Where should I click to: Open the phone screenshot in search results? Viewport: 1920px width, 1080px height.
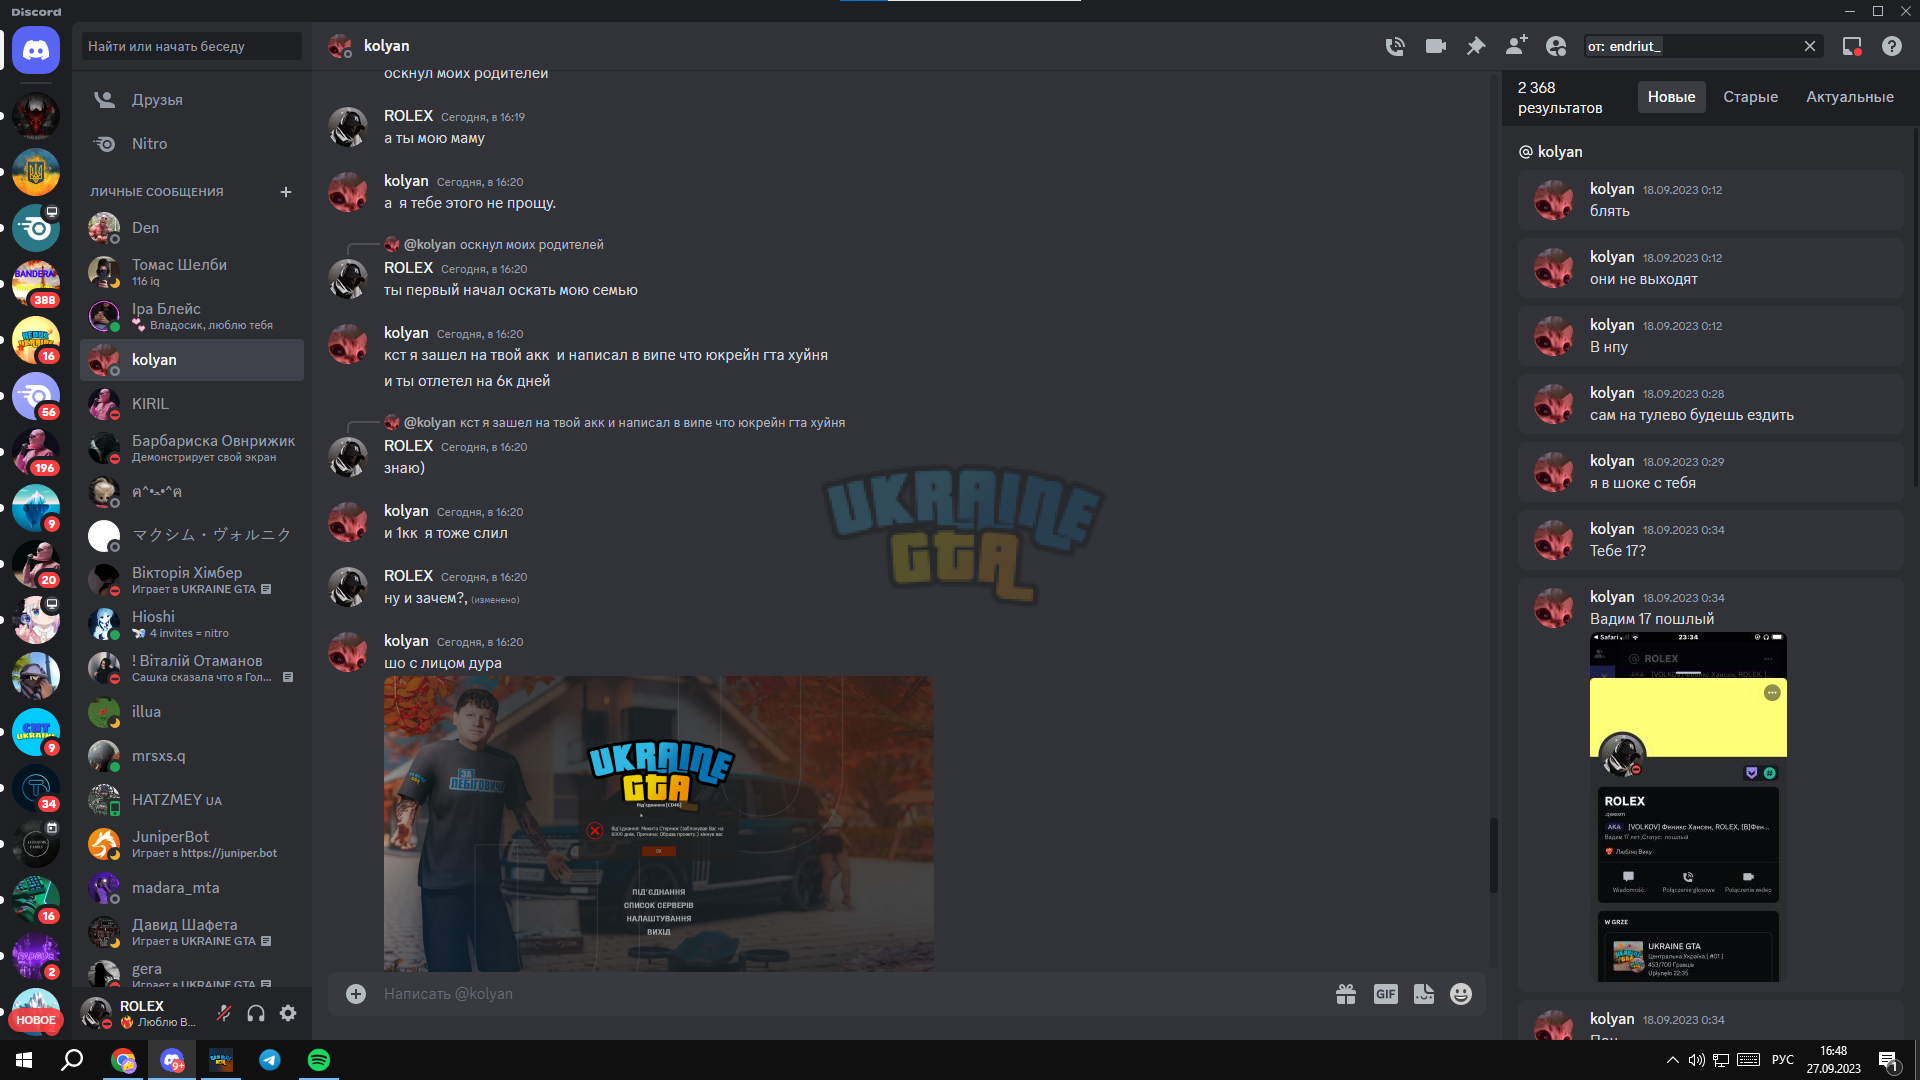pyautogui.click(x=1688, y=807)
